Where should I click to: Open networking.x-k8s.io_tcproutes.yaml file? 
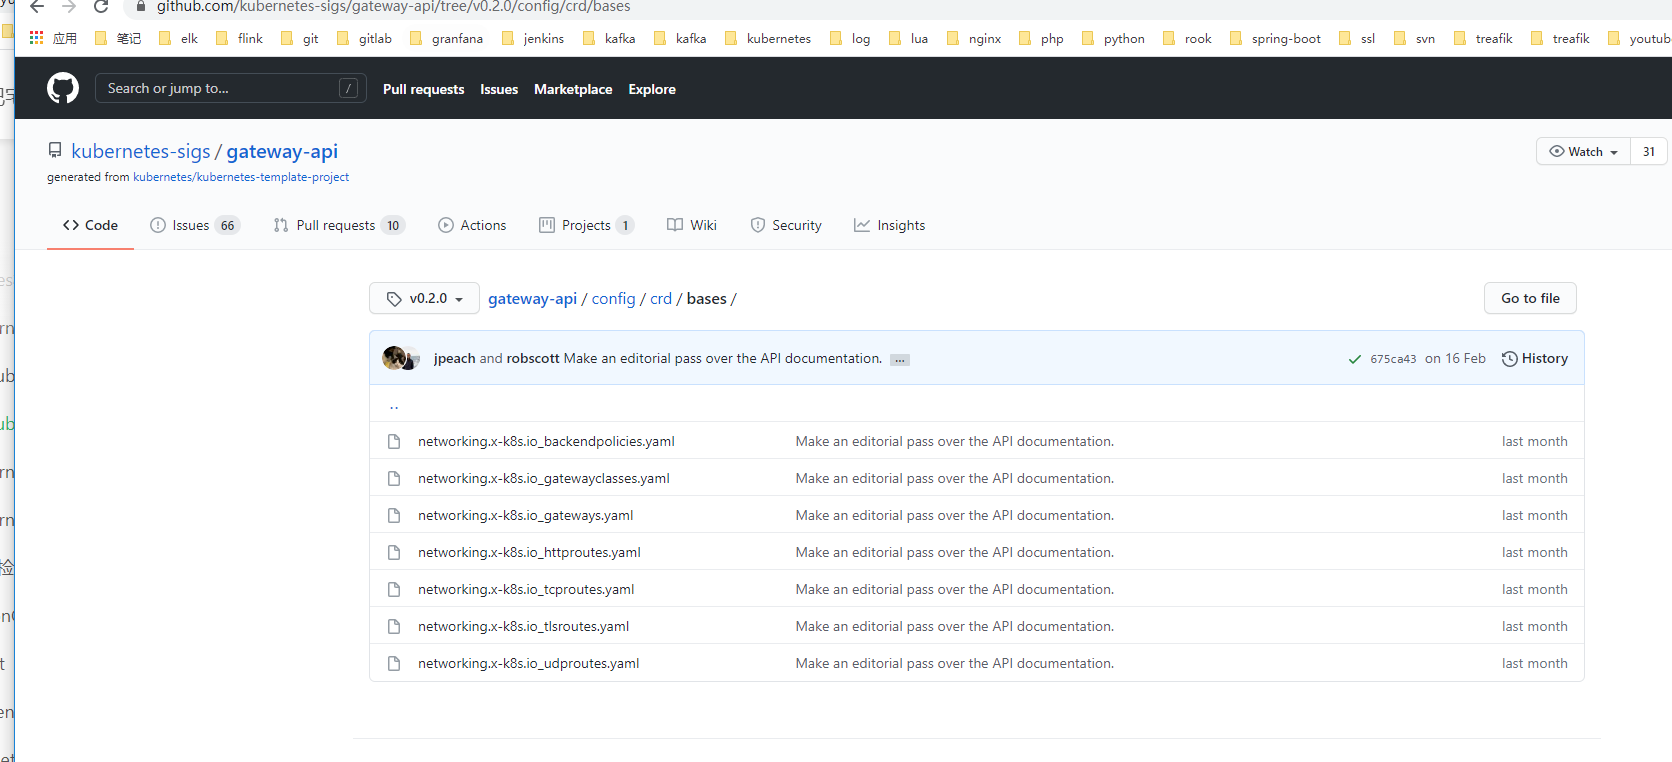[x=526, y=589]
